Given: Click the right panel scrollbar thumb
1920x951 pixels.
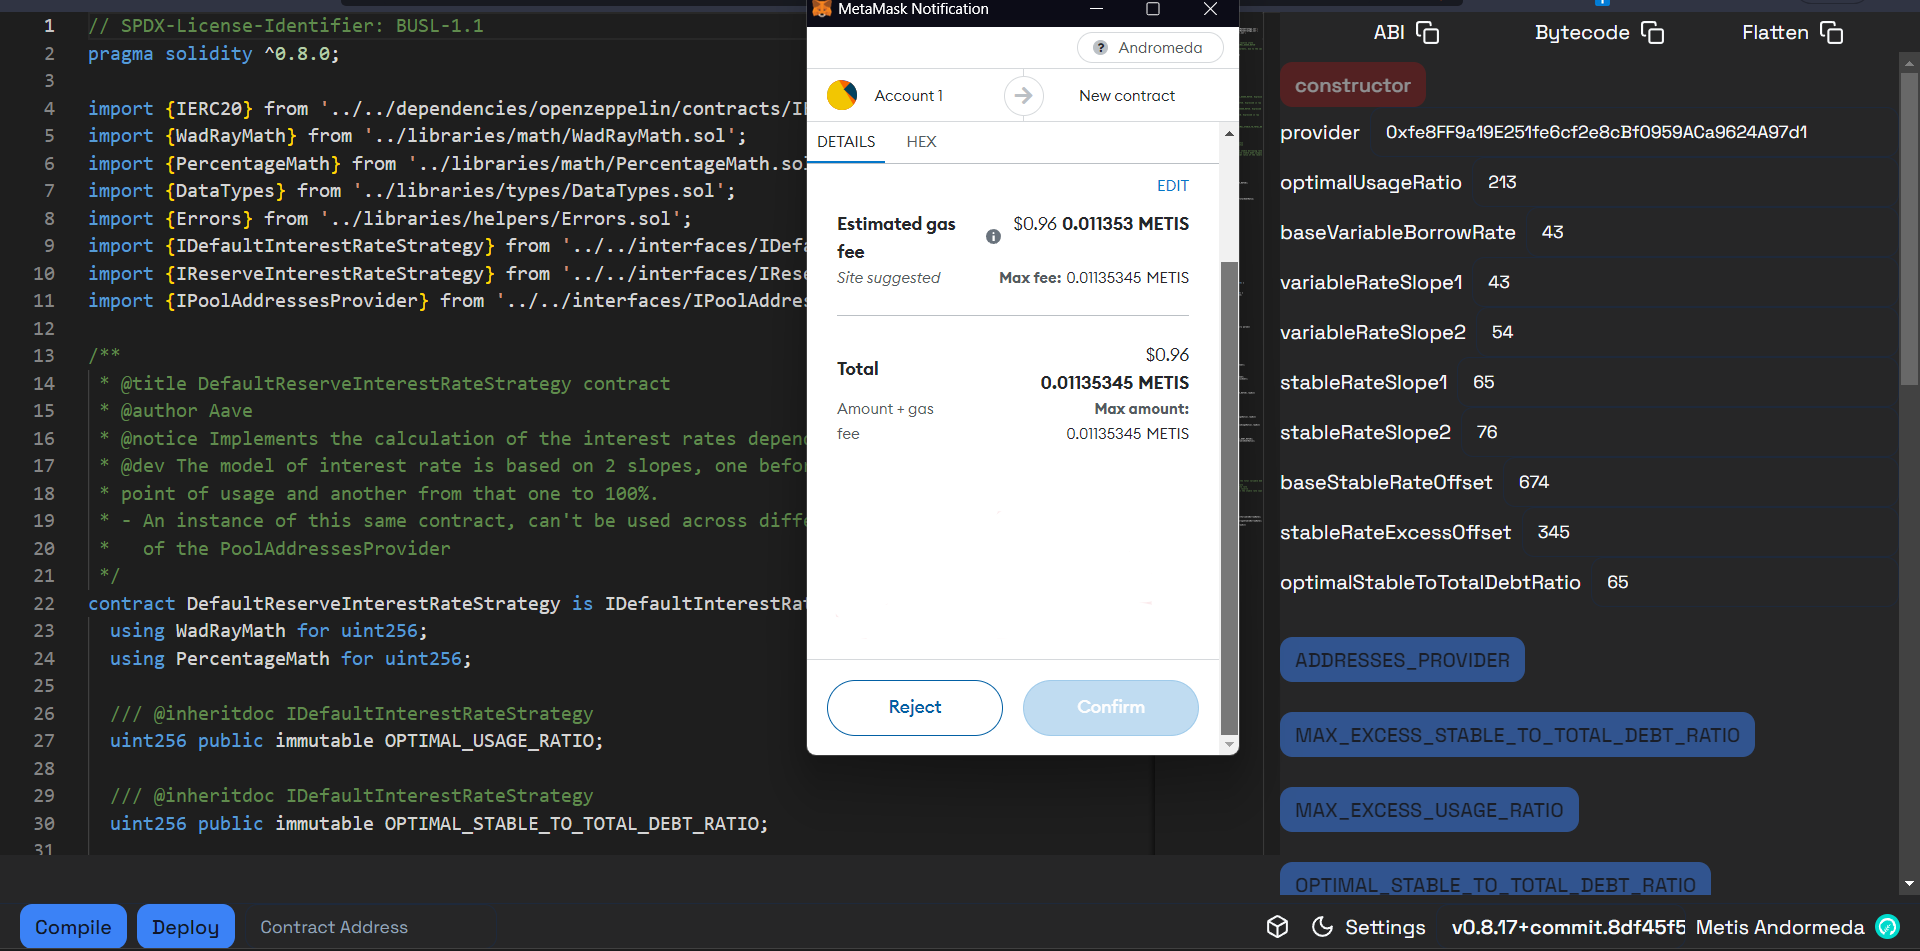Looking at the screenshot, I should (x=1909, y=228).
